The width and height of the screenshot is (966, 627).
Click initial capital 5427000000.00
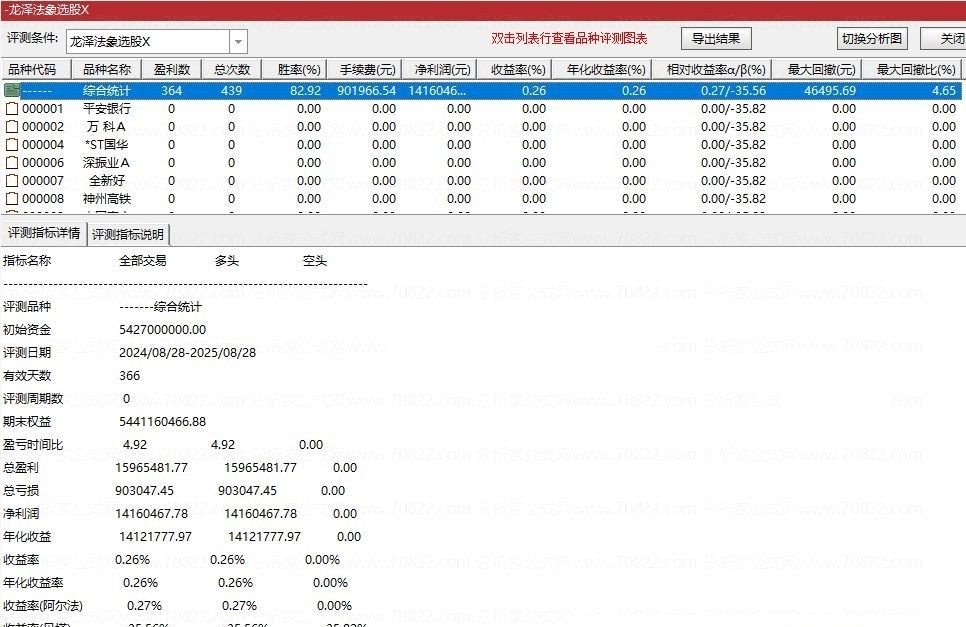pos(163,330)
